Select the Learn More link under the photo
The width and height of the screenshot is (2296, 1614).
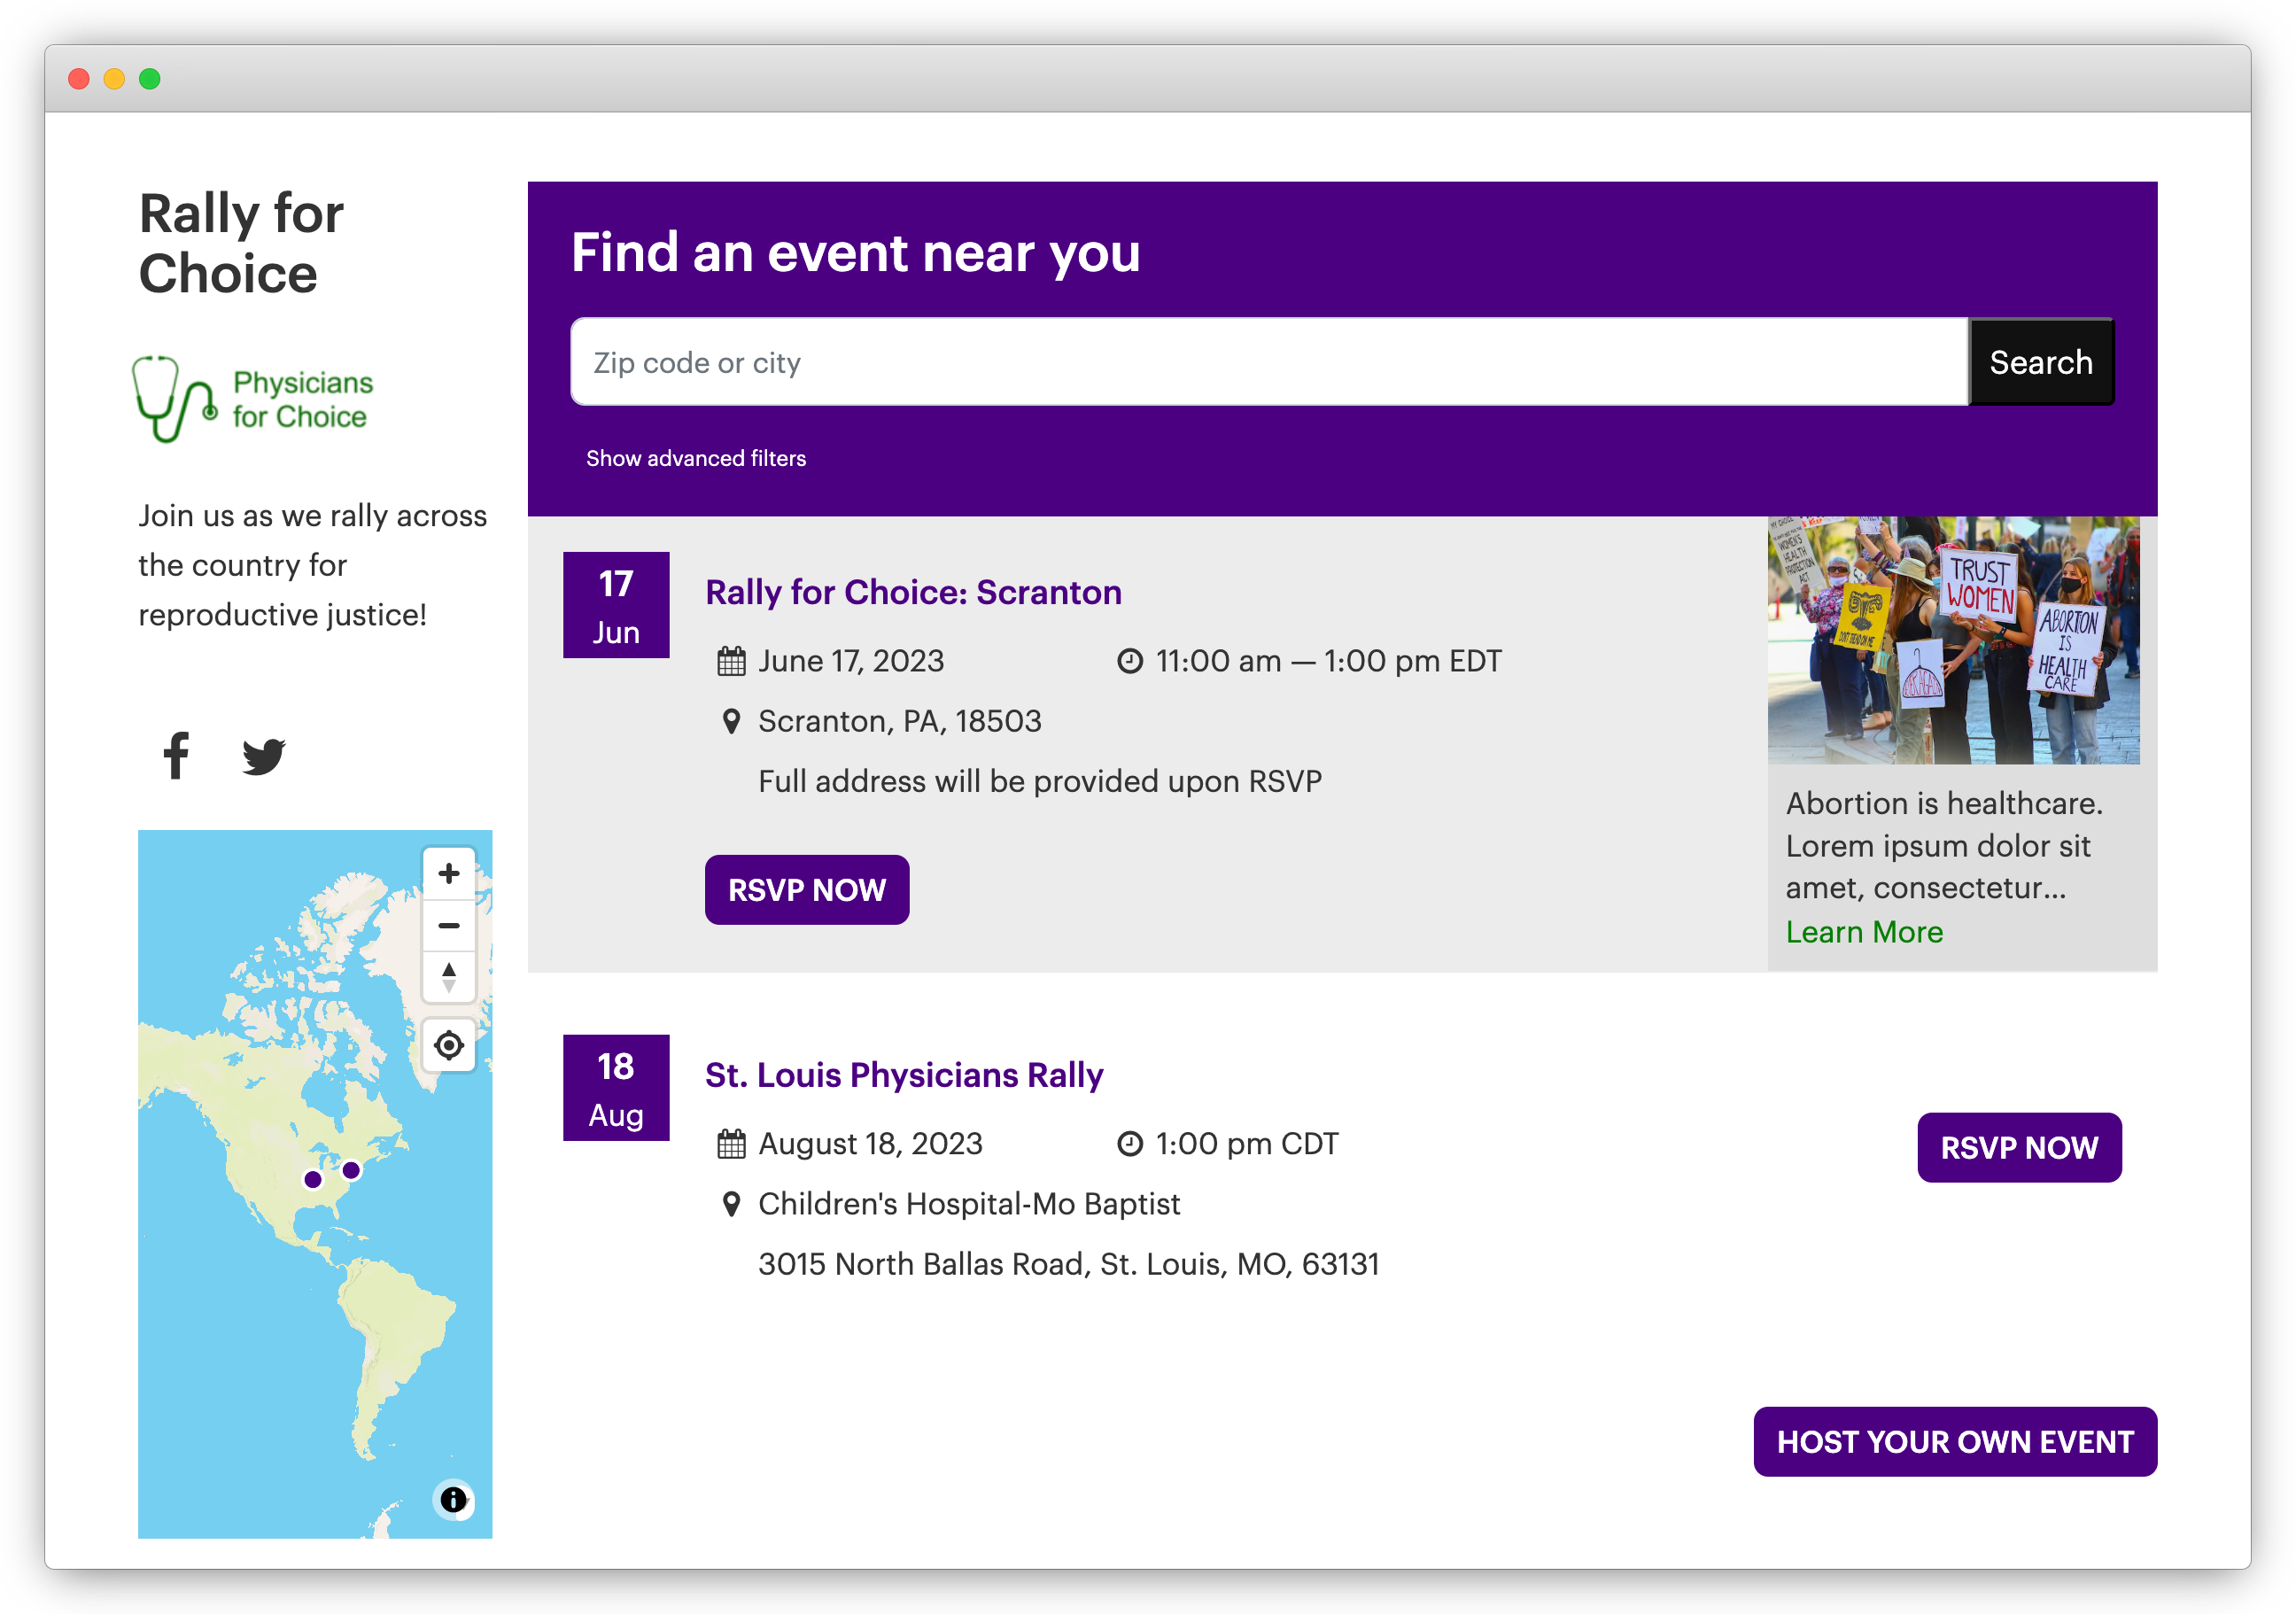coord(1863,931)
